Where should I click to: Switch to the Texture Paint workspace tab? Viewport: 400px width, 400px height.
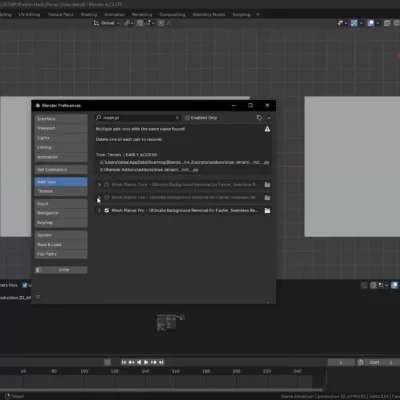click(60, 15)
